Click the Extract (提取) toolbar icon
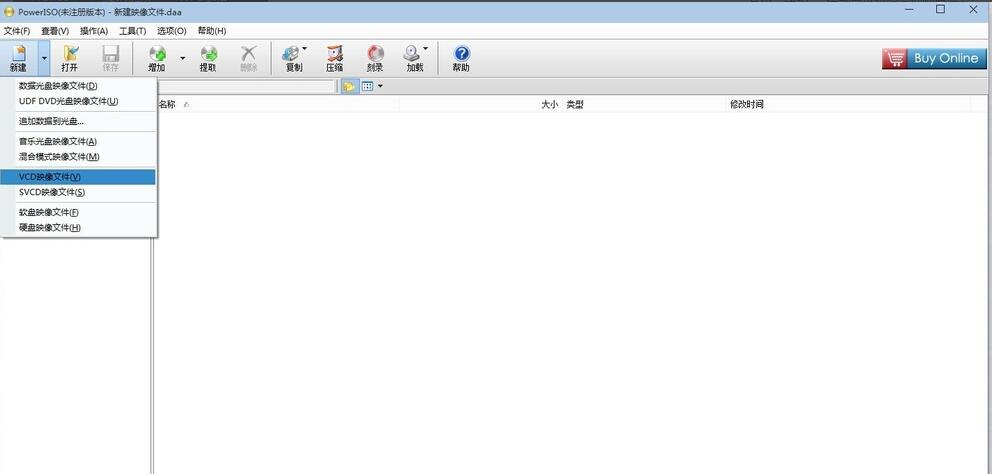The image size is (992, 474). click(208, 58)
